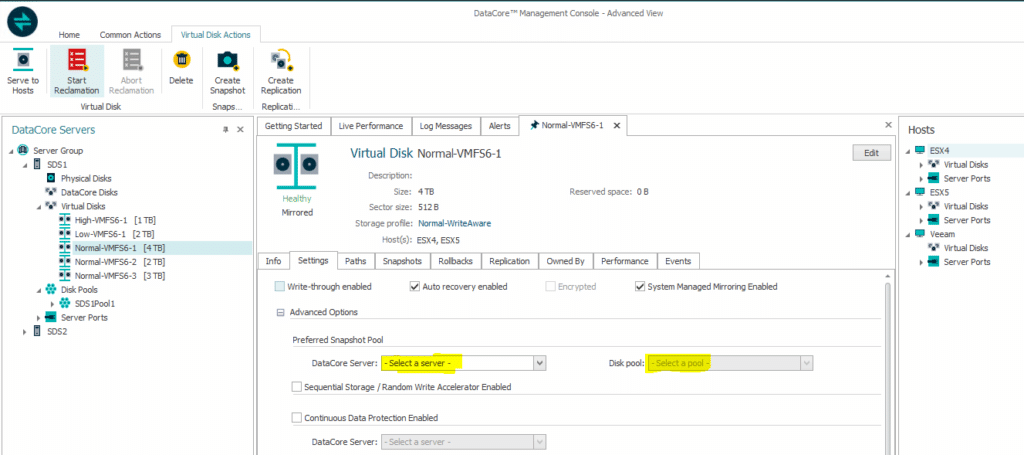
Task: Open the Replication sub-tab
Action: tap(509, 261)
